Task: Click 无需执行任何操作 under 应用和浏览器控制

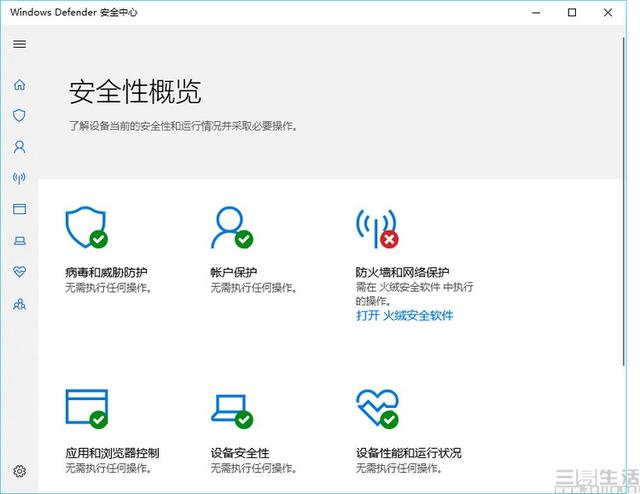Action: [109, 468]
